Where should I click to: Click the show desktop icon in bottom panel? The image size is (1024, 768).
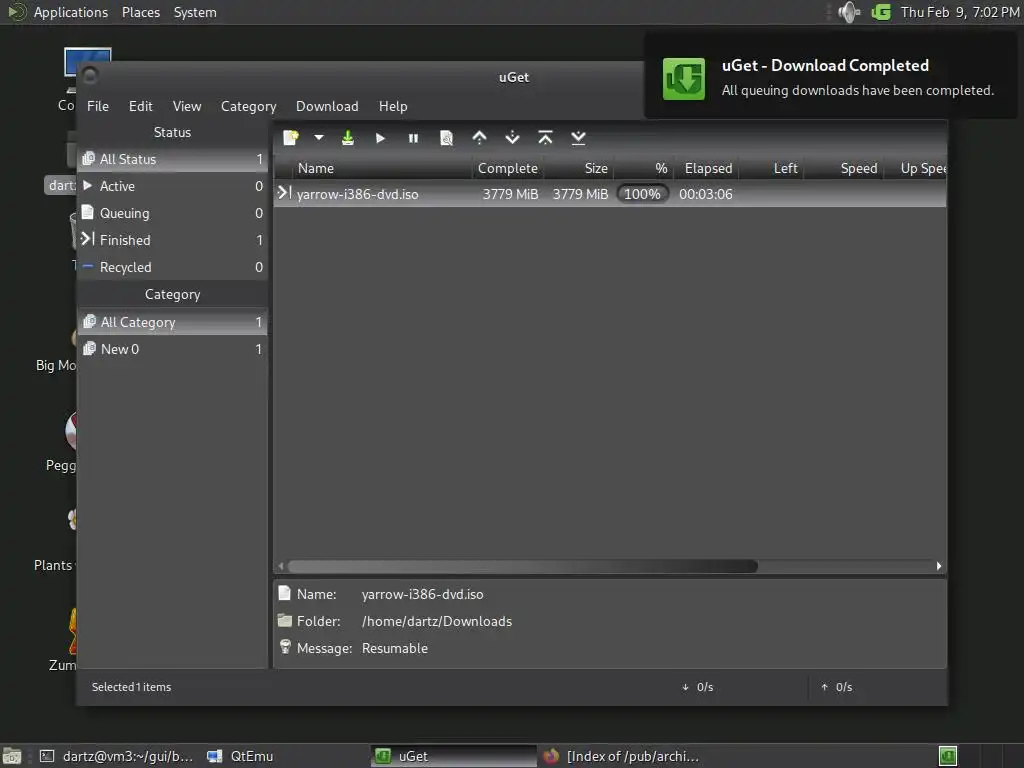click(x=12, y=756)
